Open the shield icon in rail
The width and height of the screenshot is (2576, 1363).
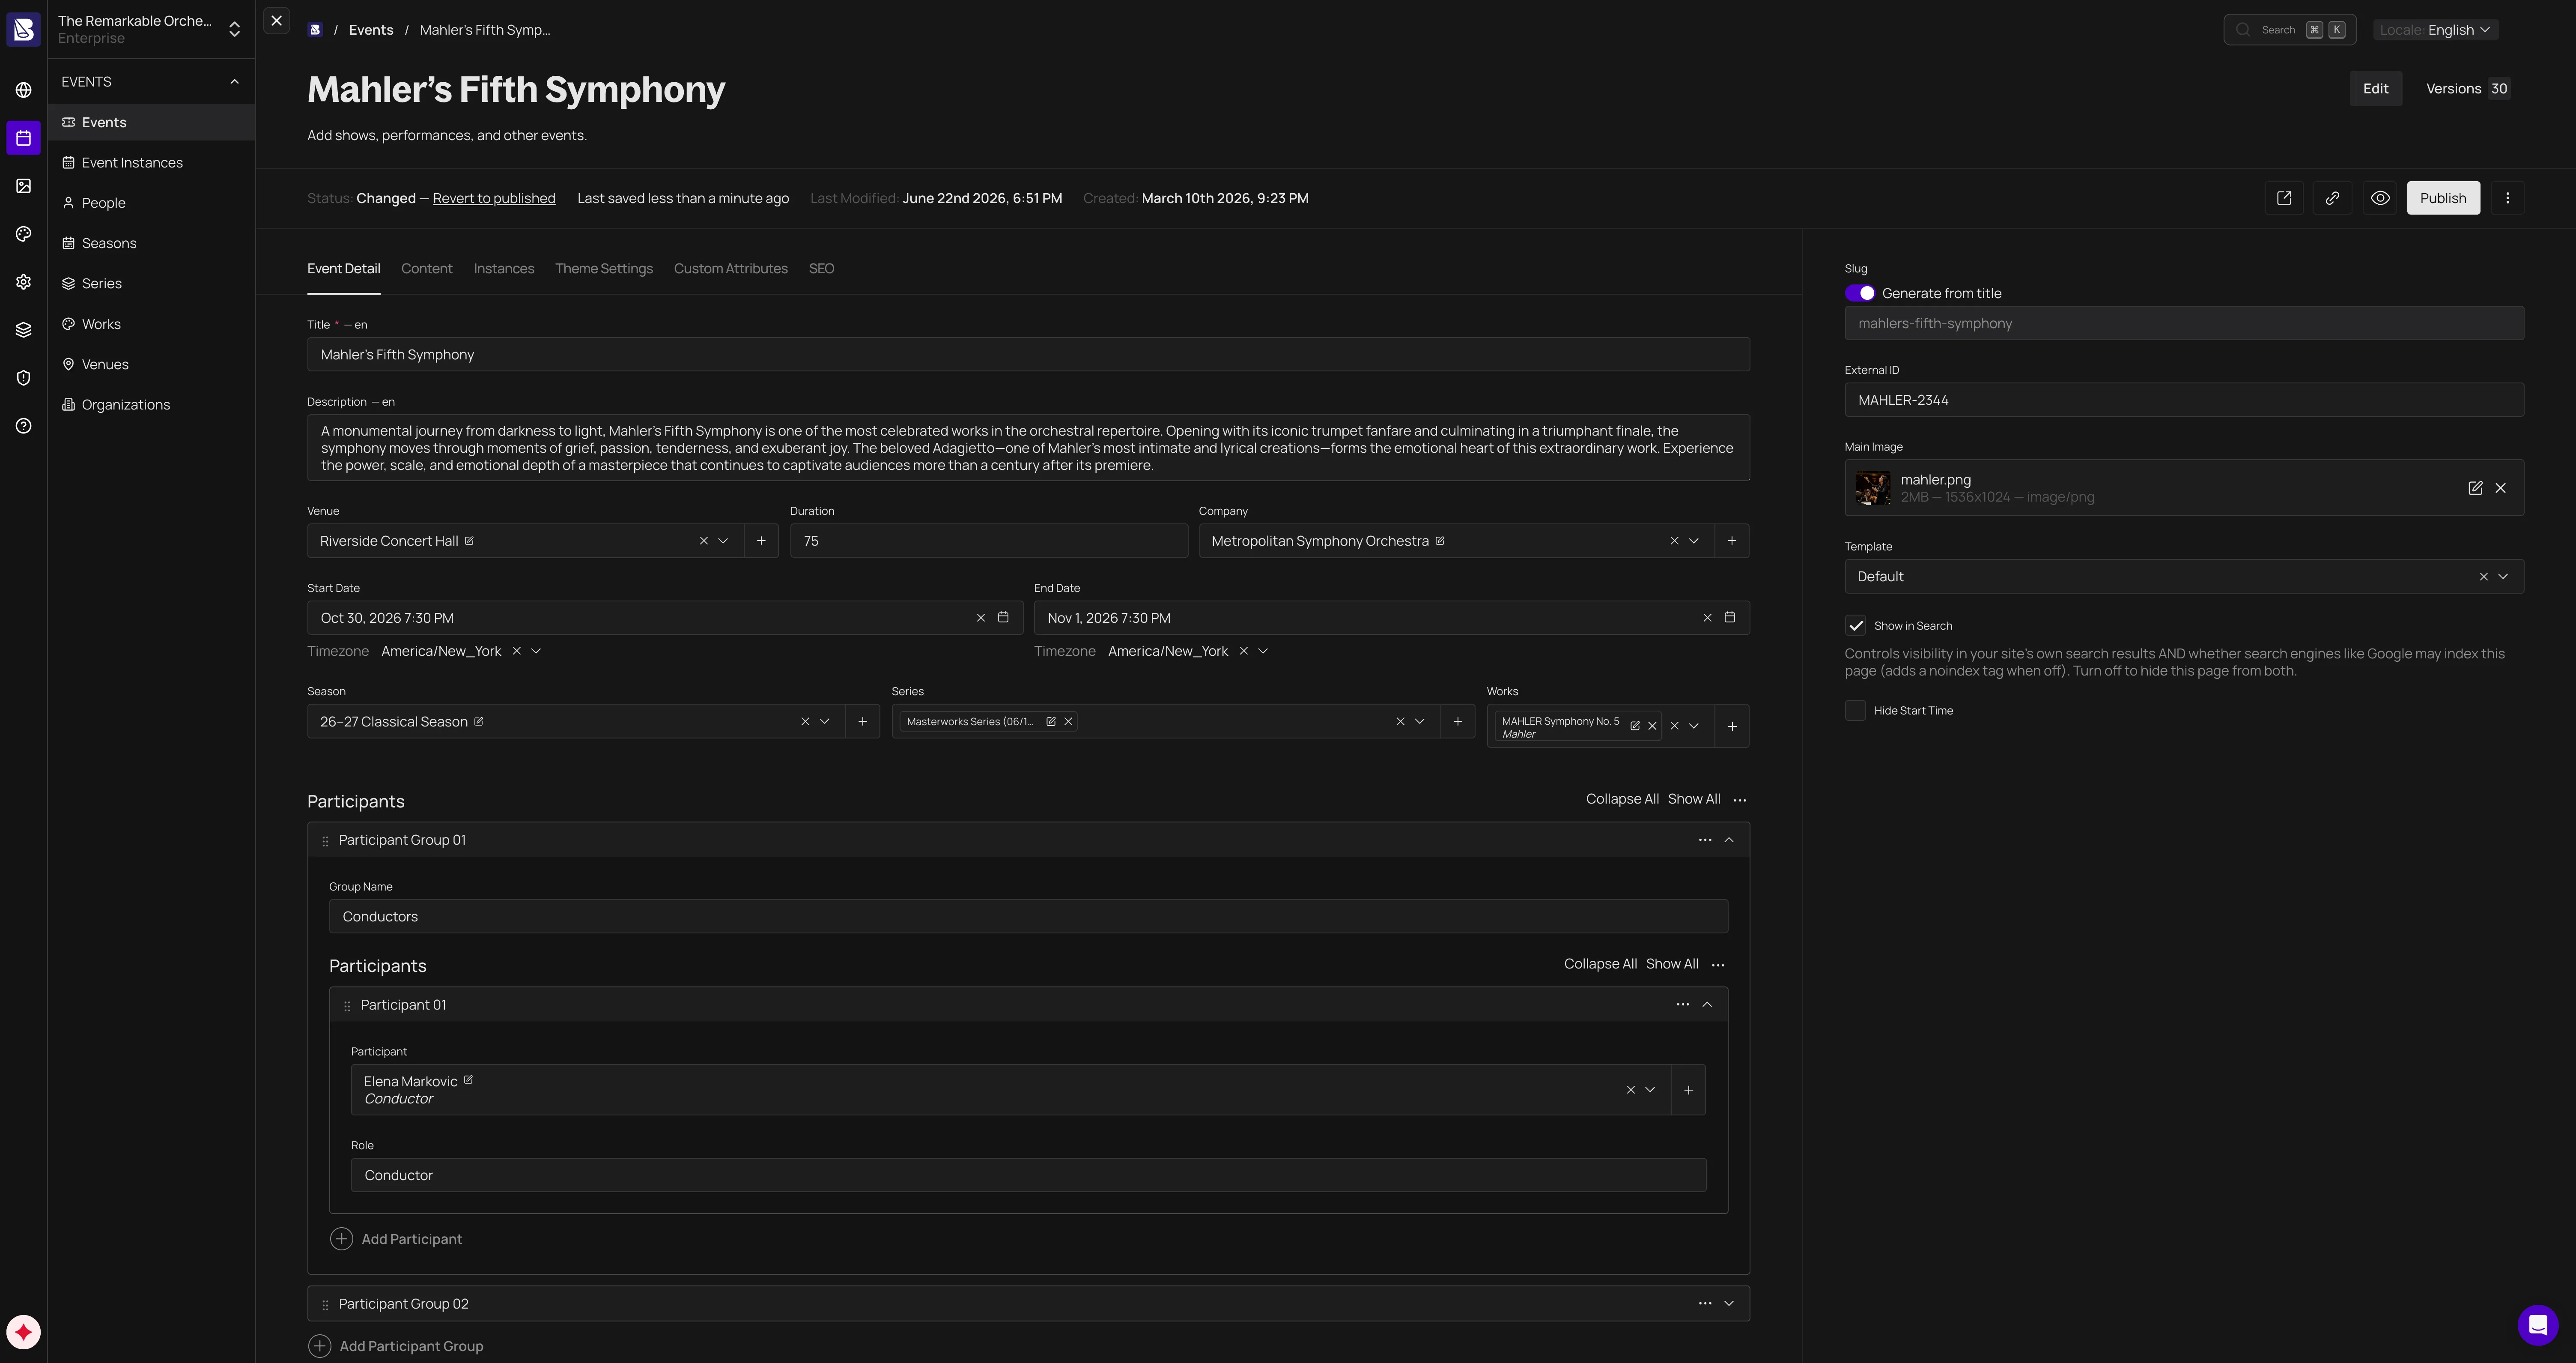point(23,378)
